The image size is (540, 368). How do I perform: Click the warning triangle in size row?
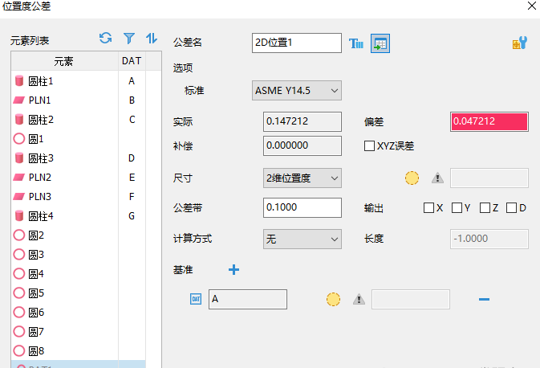coord(437,178)
